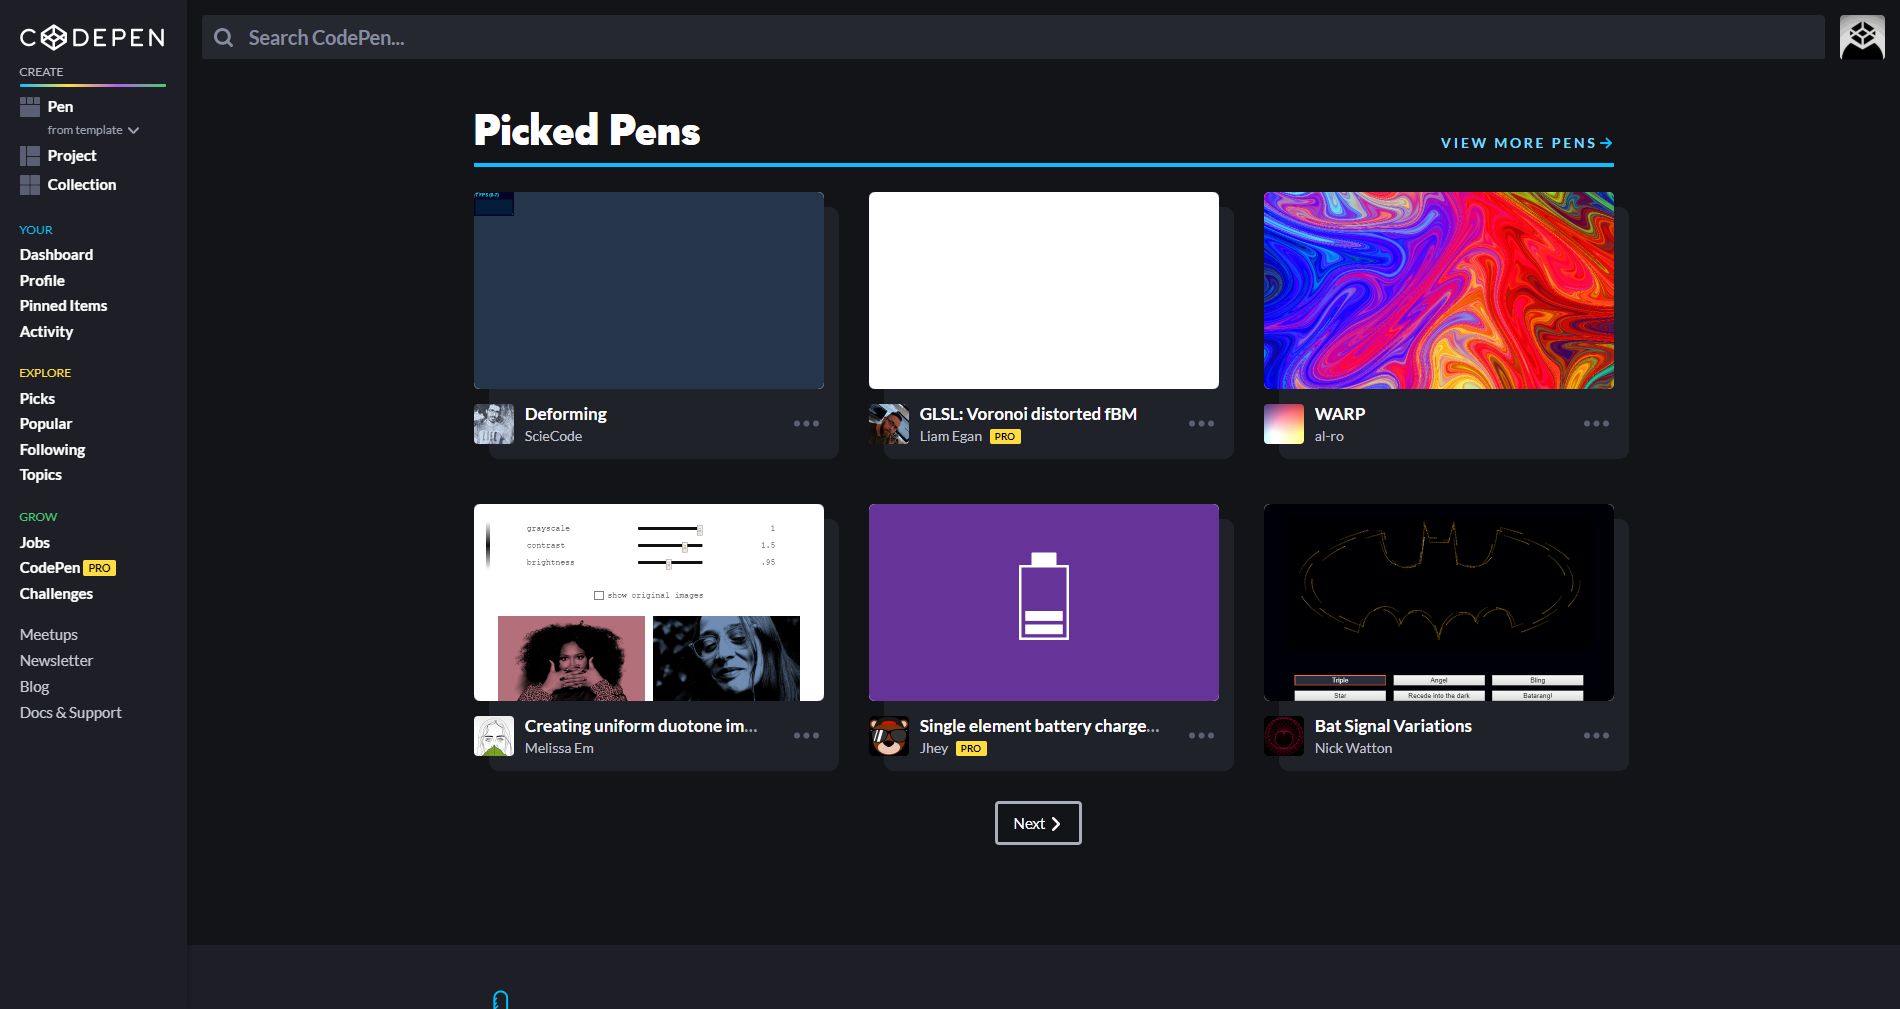The width and height of the screenshot is (1900, 1009).
Task: Open the Jobs page
Action: point(34,543)
